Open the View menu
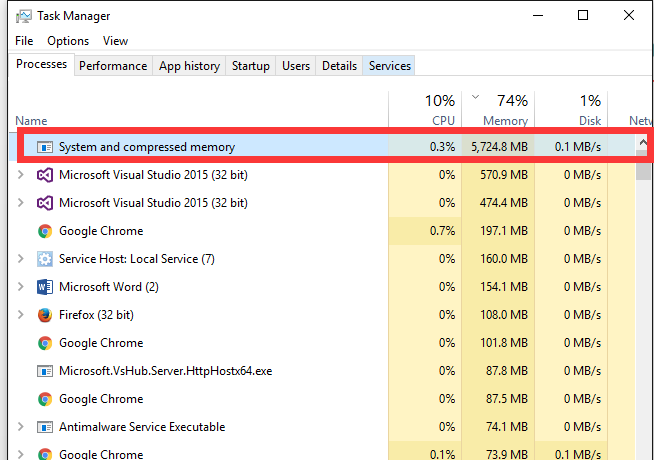654x460 pixels. coord(115,41)
